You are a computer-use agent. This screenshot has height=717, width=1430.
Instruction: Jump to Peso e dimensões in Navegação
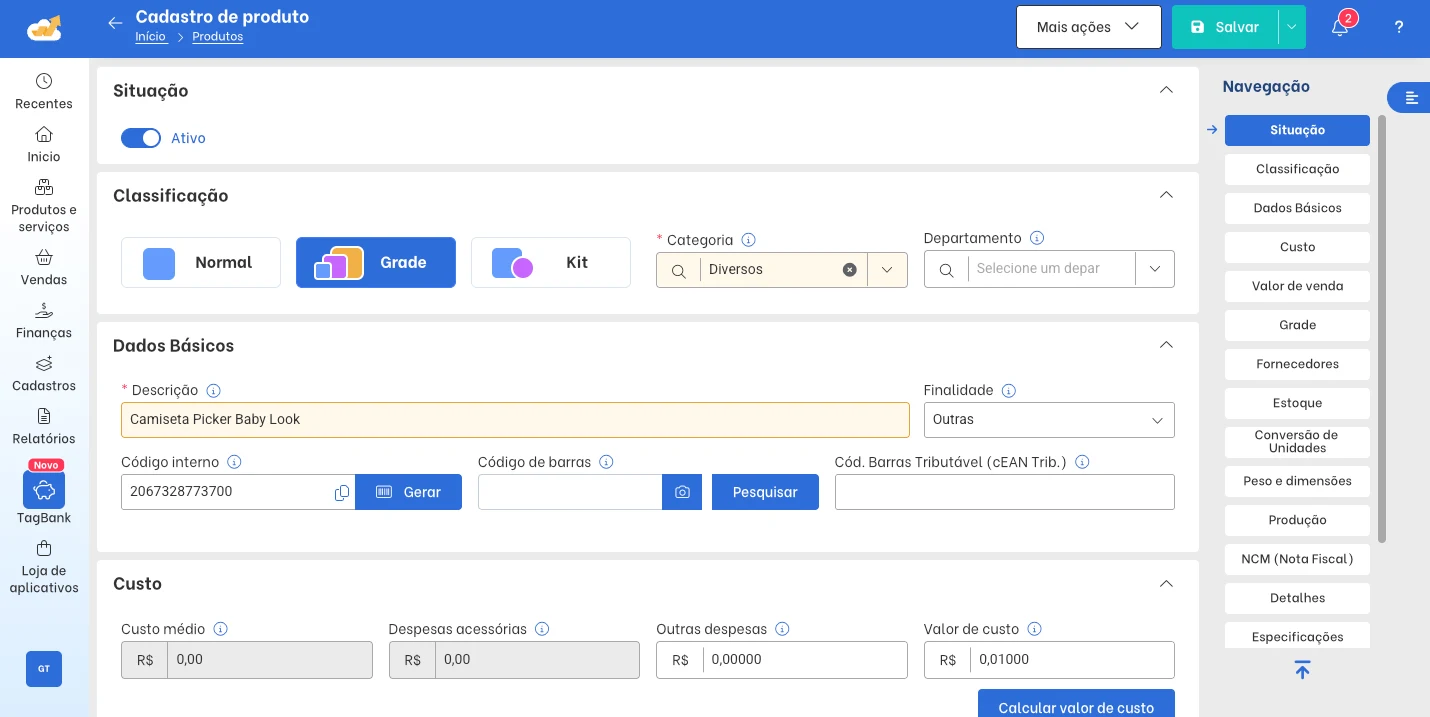pos(1297,481)
